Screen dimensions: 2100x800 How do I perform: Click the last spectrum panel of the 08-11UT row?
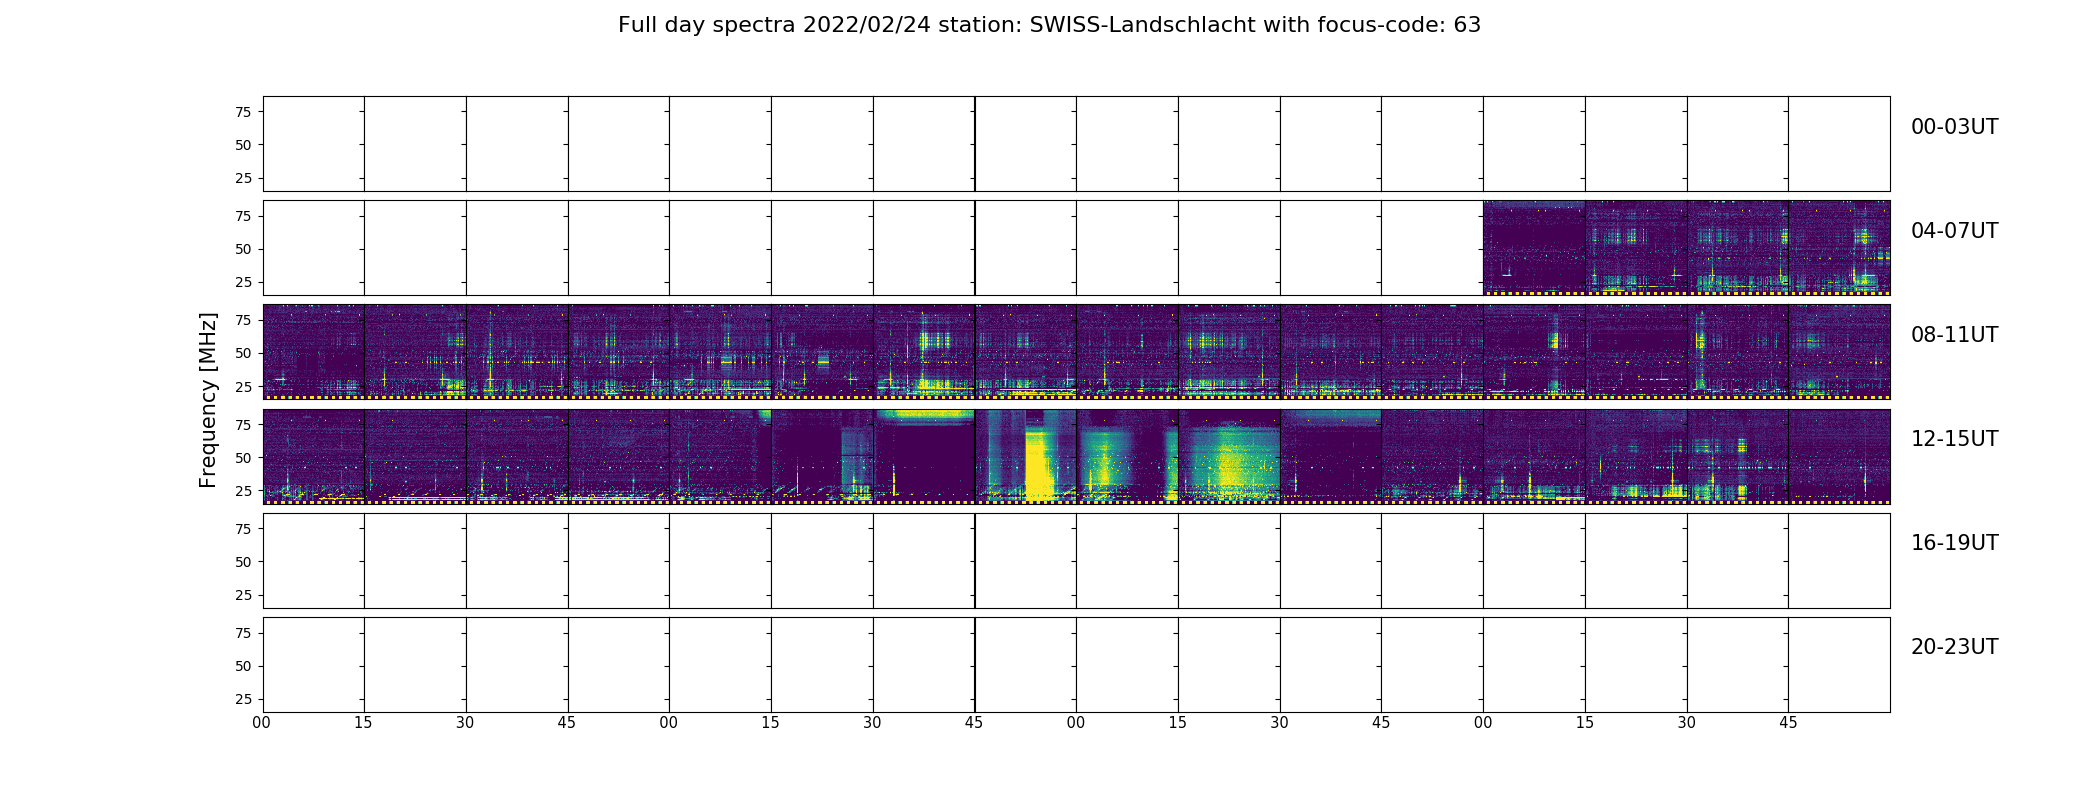(1839, 352)
